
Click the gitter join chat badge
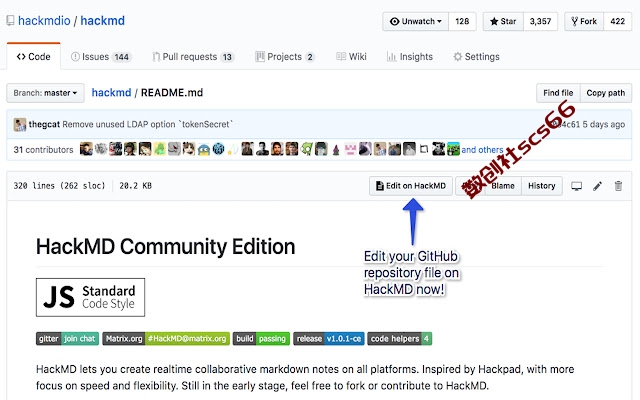pyautogui.click(x=67, y=338)
